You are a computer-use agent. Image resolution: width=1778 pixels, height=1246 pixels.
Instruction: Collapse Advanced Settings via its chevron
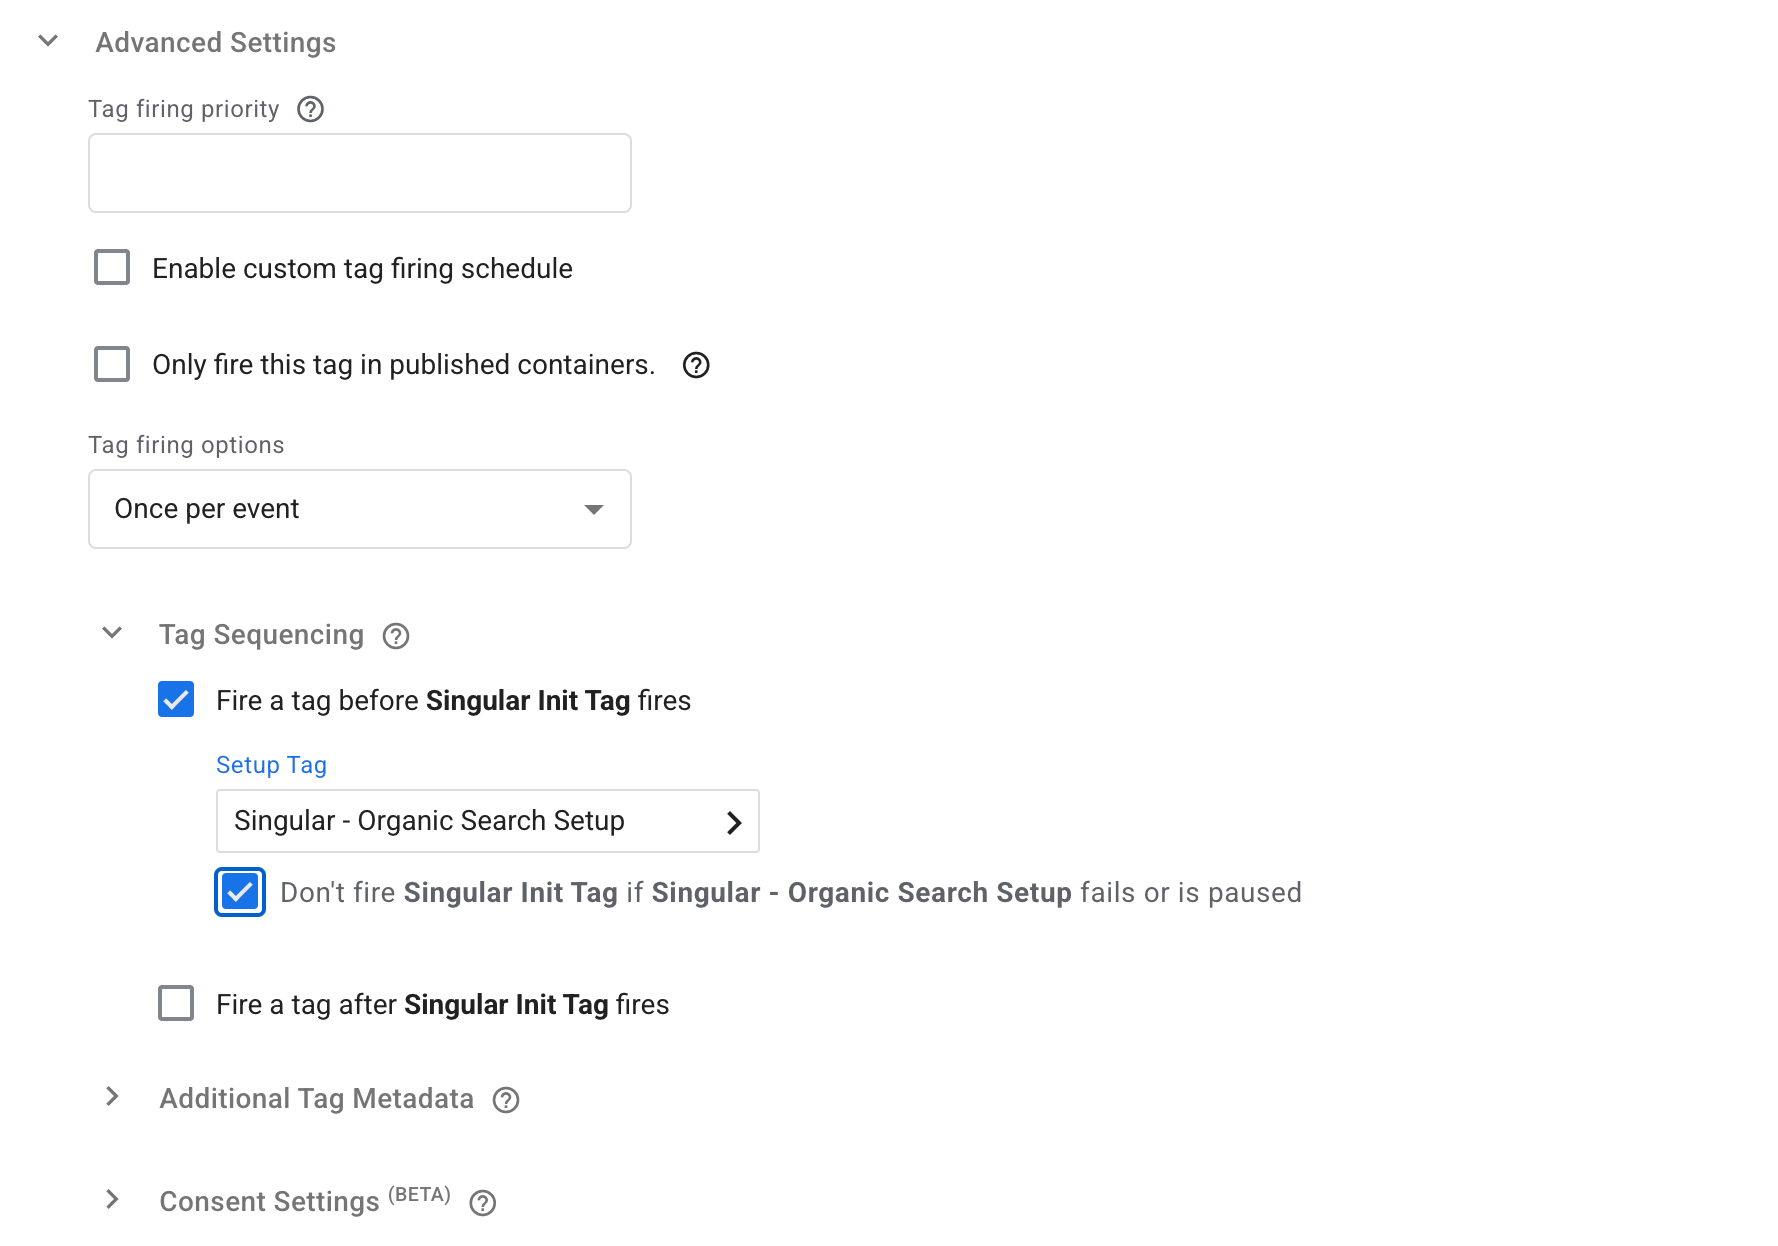point(47,41)
